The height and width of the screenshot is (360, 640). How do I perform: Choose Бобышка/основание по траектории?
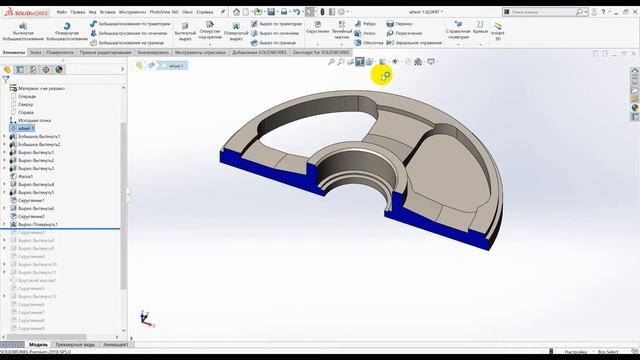pos(130,24)
